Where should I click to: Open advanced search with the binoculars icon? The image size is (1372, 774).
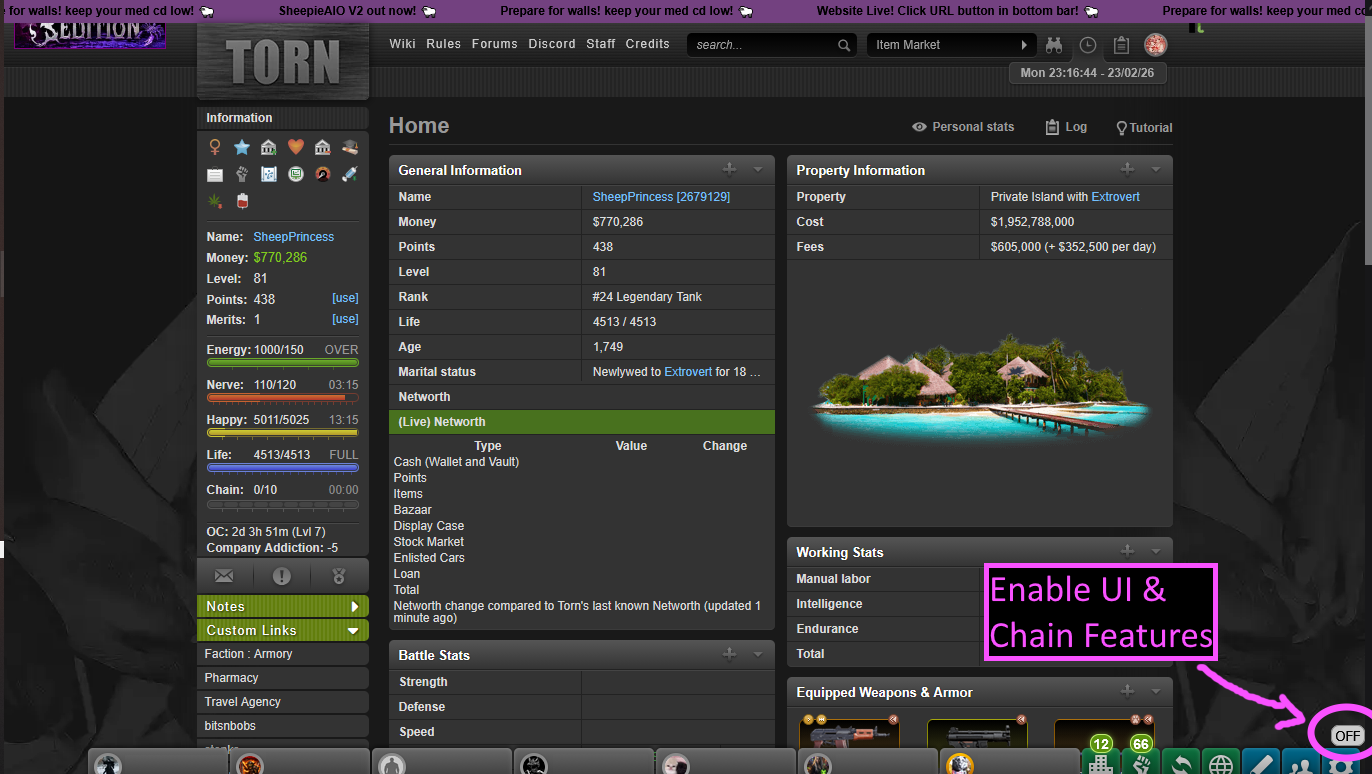[1055, 45]
